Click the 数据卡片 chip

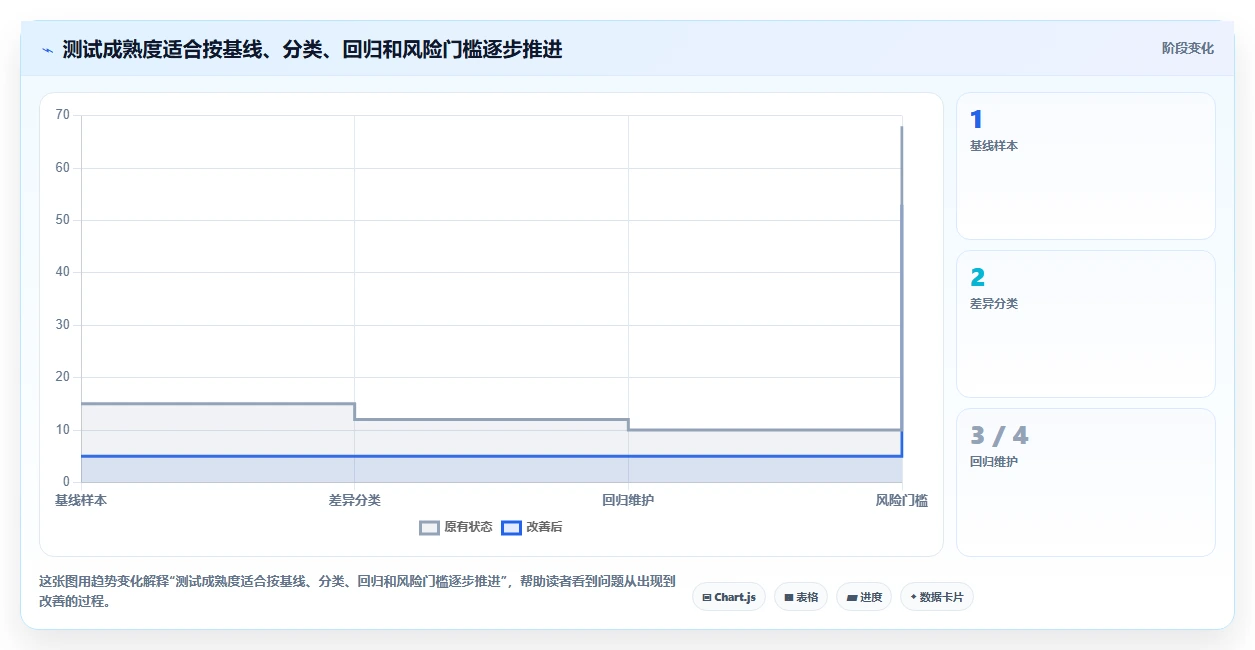[937, 597]
